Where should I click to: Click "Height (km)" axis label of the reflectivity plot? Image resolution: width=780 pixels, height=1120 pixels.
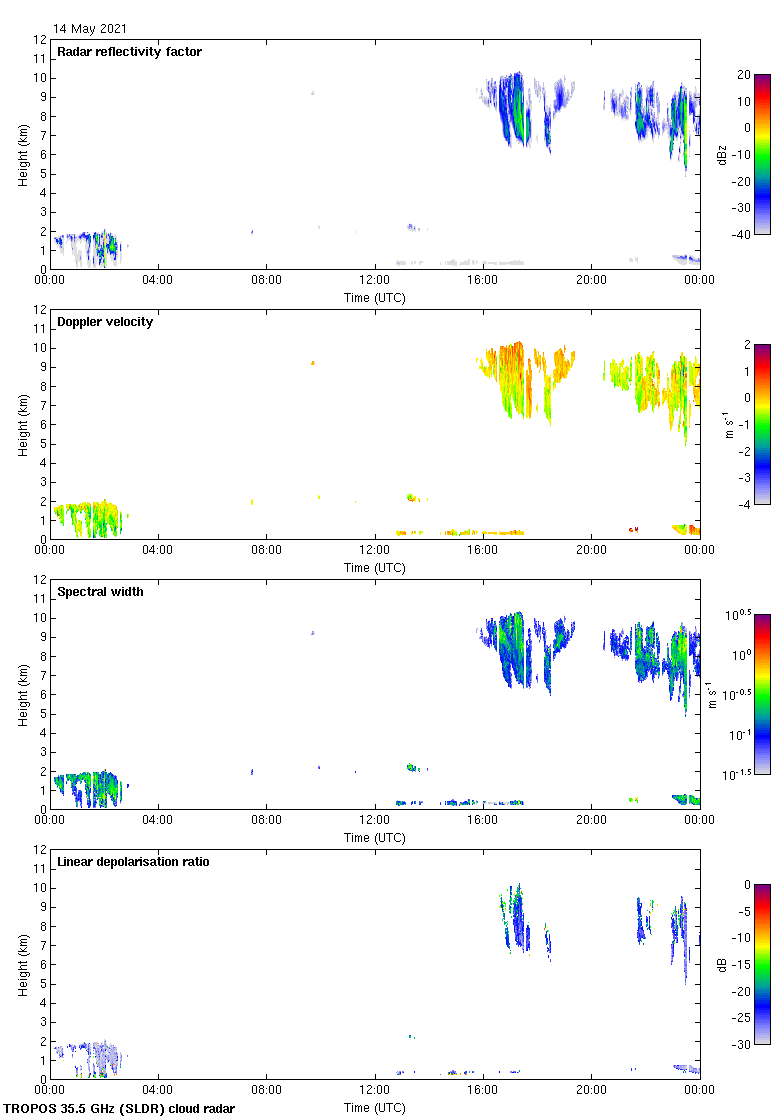pyautogui.click(x=22, y=154)
